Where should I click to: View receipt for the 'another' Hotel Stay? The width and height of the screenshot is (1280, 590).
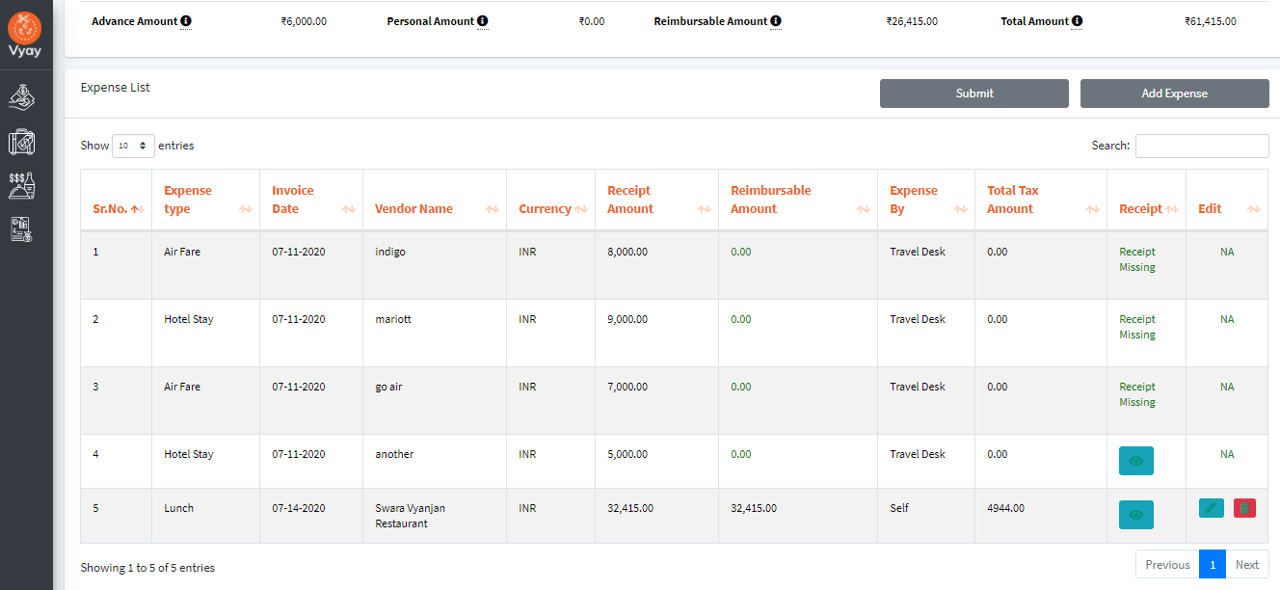pyautogui.click(x=1136, y=461)
